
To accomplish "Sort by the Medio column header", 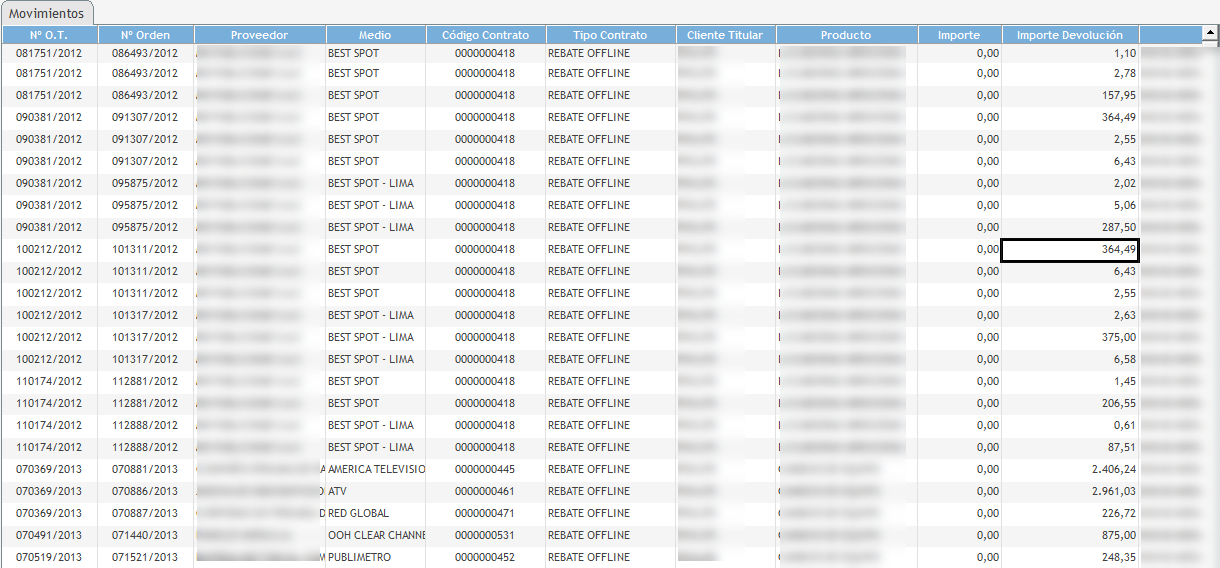I will pos(375,35).
